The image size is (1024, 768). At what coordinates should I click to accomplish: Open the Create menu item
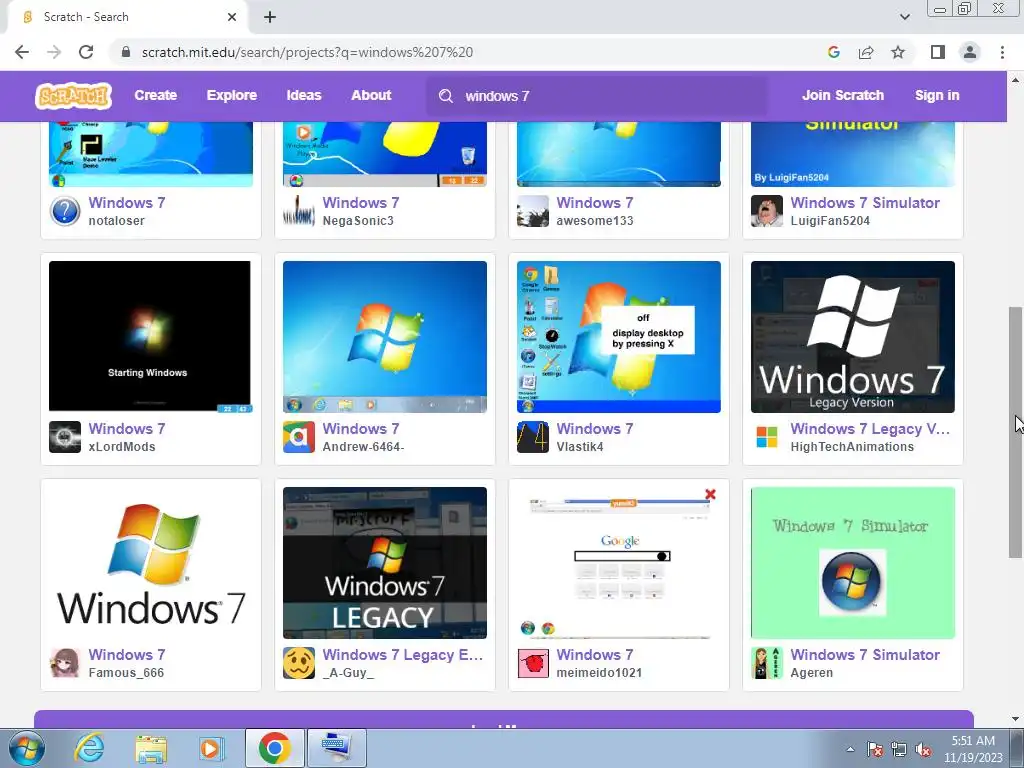(155, 95)
